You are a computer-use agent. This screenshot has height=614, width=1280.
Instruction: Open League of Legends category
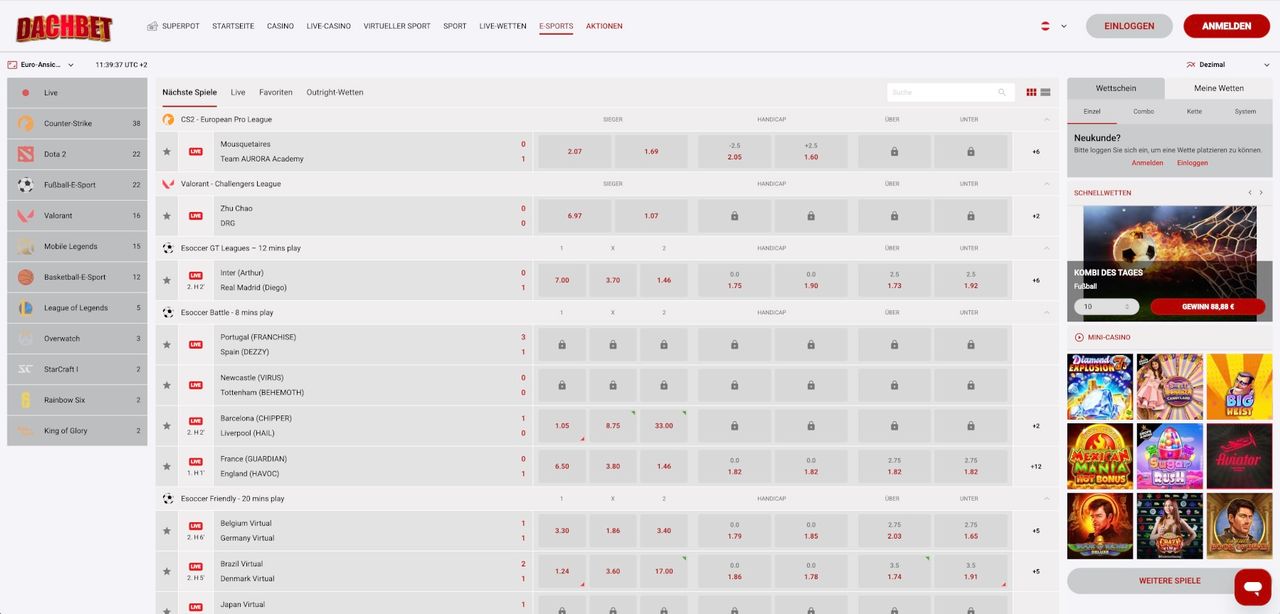coord(77,308)
